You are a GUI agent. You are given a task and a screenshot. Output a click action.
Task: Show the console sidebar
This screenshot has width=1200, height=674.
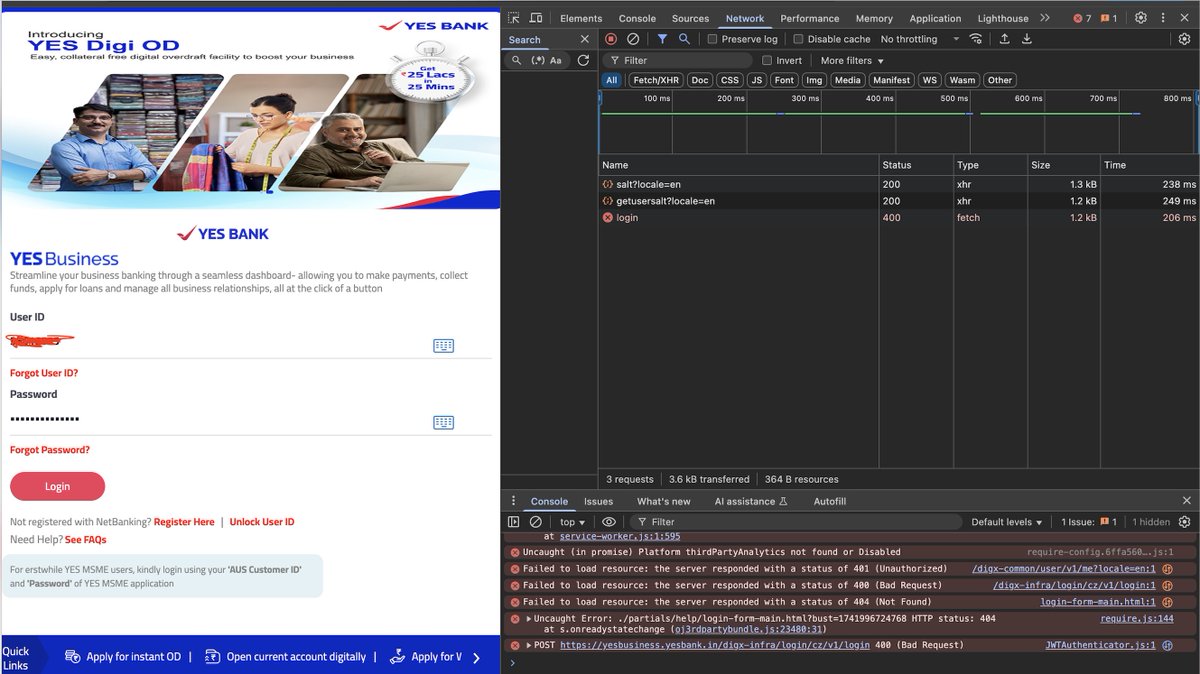pyautogui.click(x=513, y=522)
